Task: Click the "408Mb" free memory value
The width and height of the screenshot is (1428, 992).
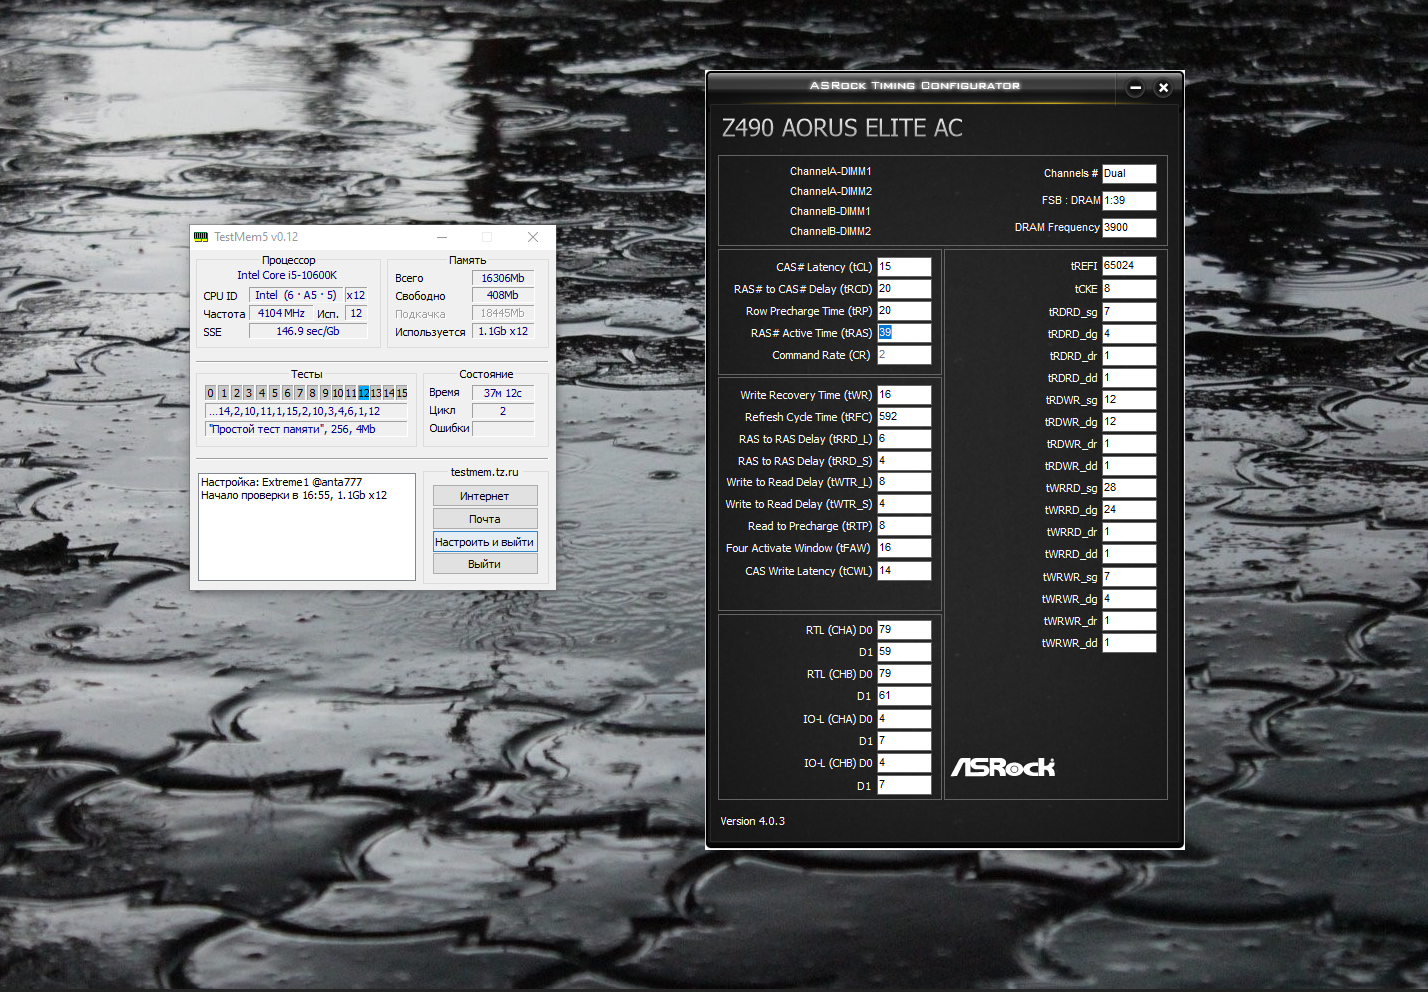Action: pos(503,295)
